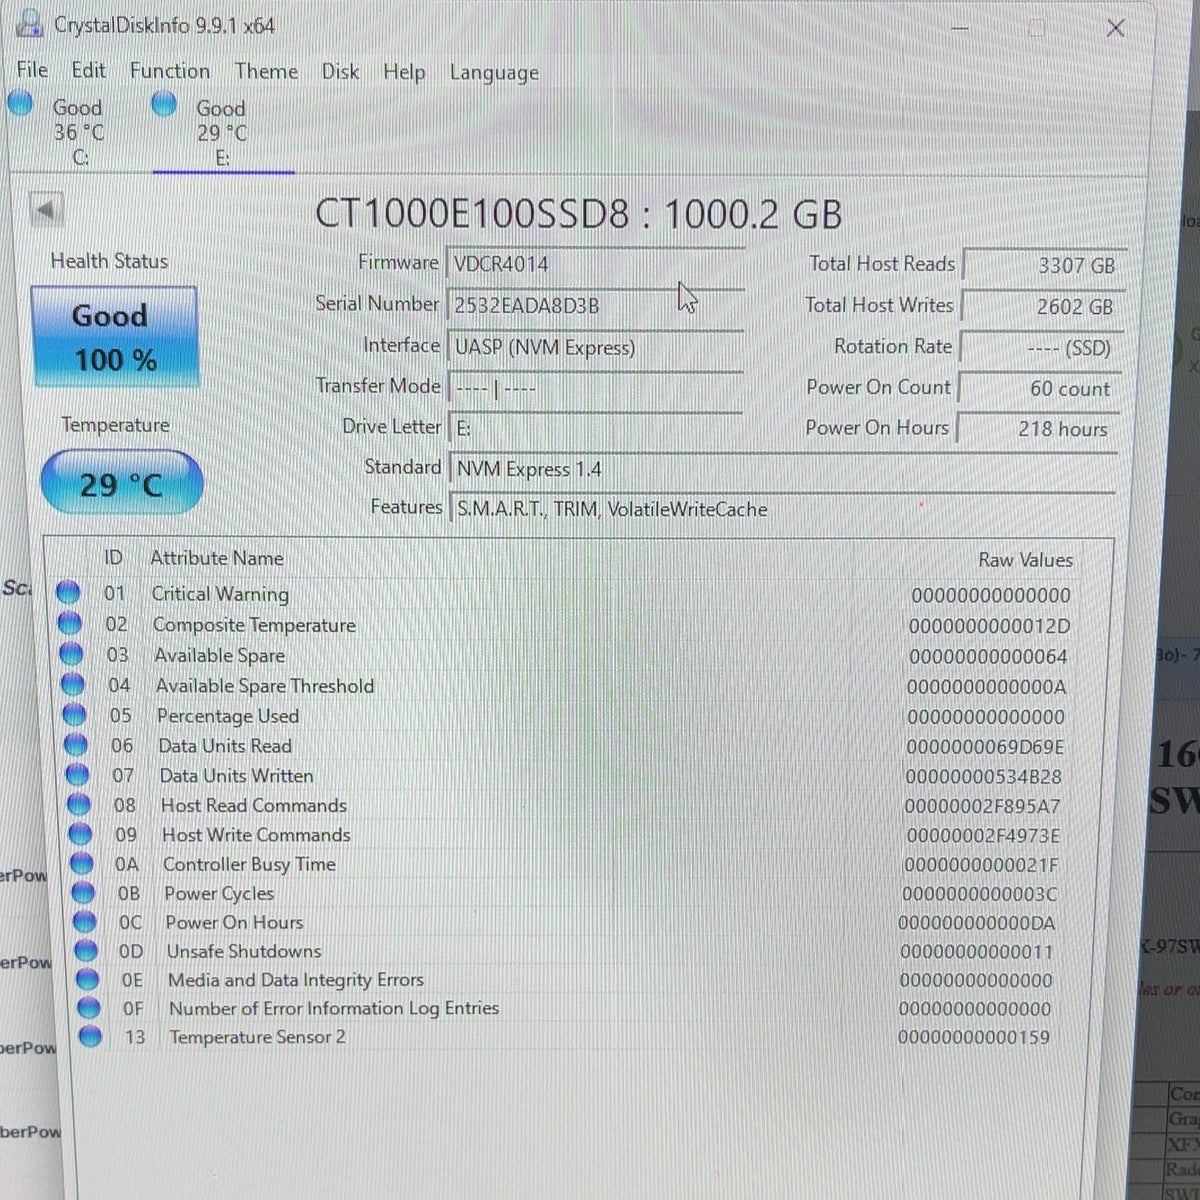
Task: Close the CrystalDiskInfo window
Action: (1115, 28)
